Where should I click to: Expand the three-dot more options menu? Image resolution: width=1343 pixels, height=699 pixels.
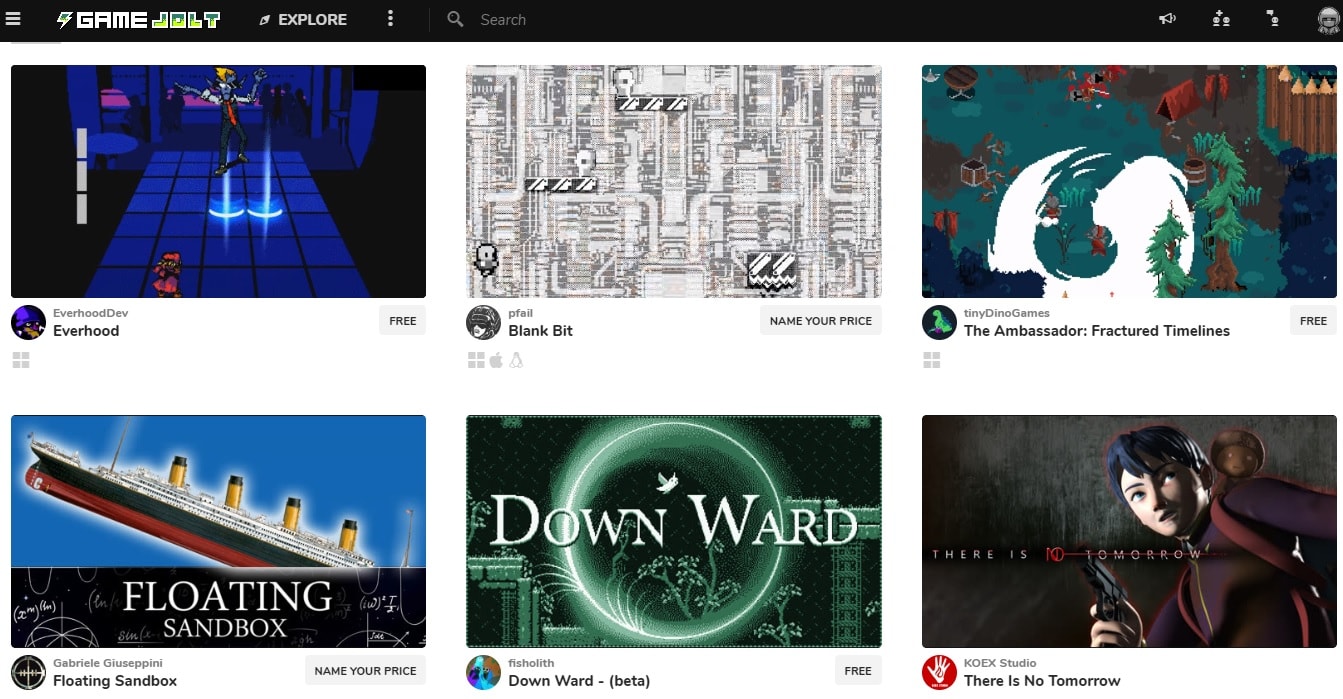(x=390, y=19)
